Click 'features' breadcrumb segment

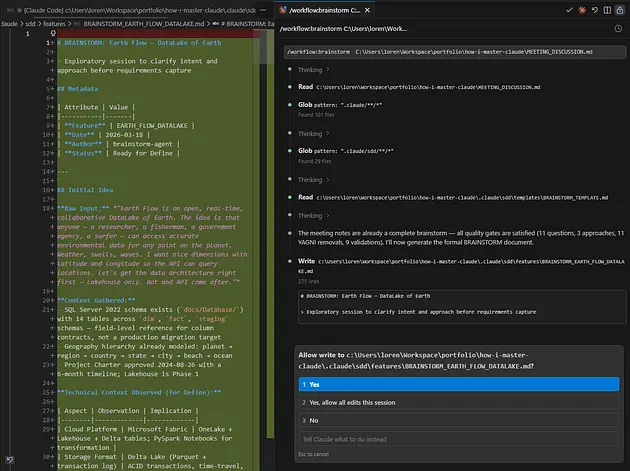point(54,24)
